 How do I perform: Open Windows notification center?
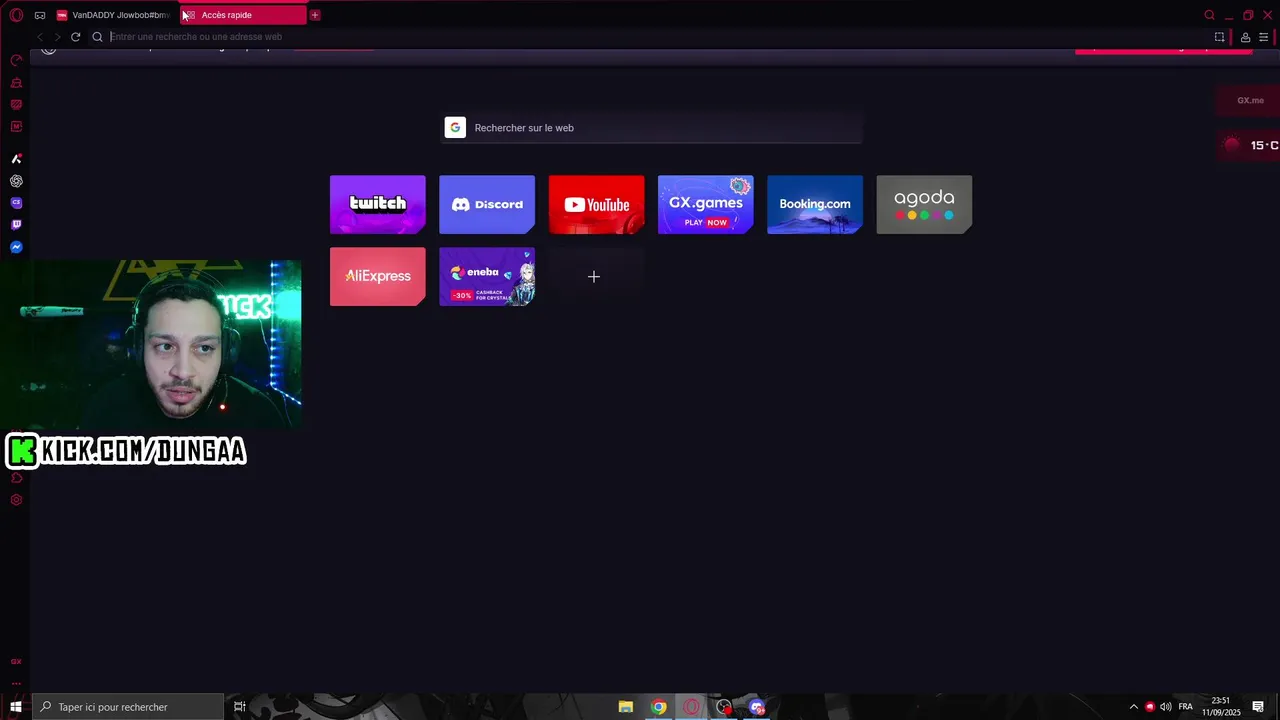tap(1258, 707)
